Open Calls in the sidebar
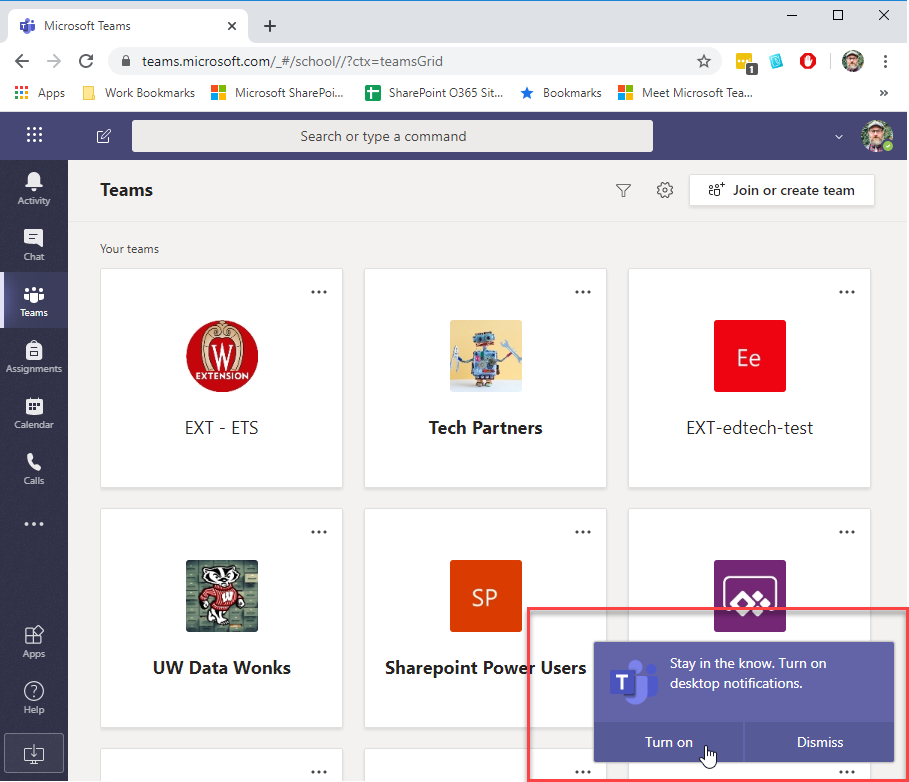This screenshot has height=782, width=909. (x=34, y=469)
